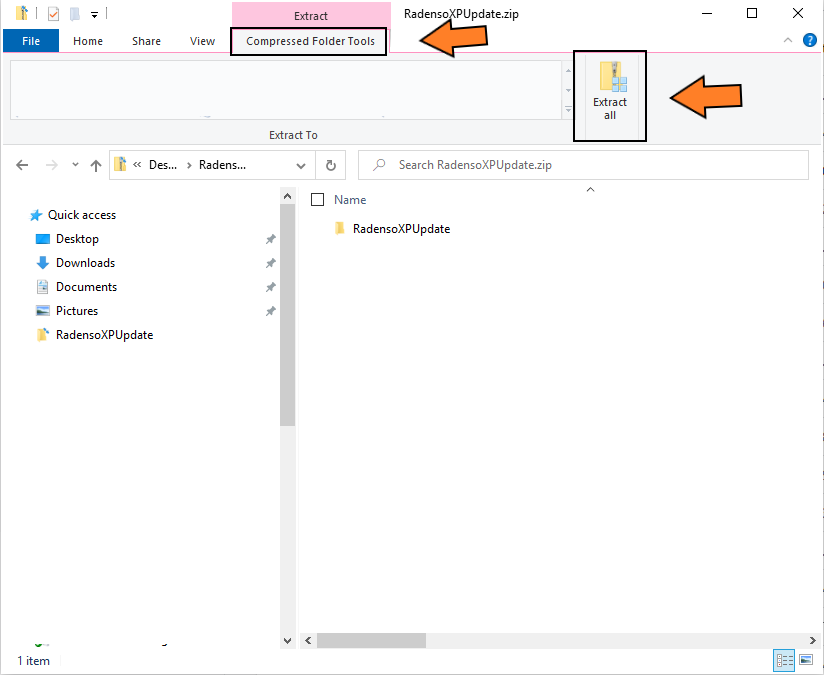Tick the select-all checkbox beside Name
The image size is (824, 675).
pos(317,199)
